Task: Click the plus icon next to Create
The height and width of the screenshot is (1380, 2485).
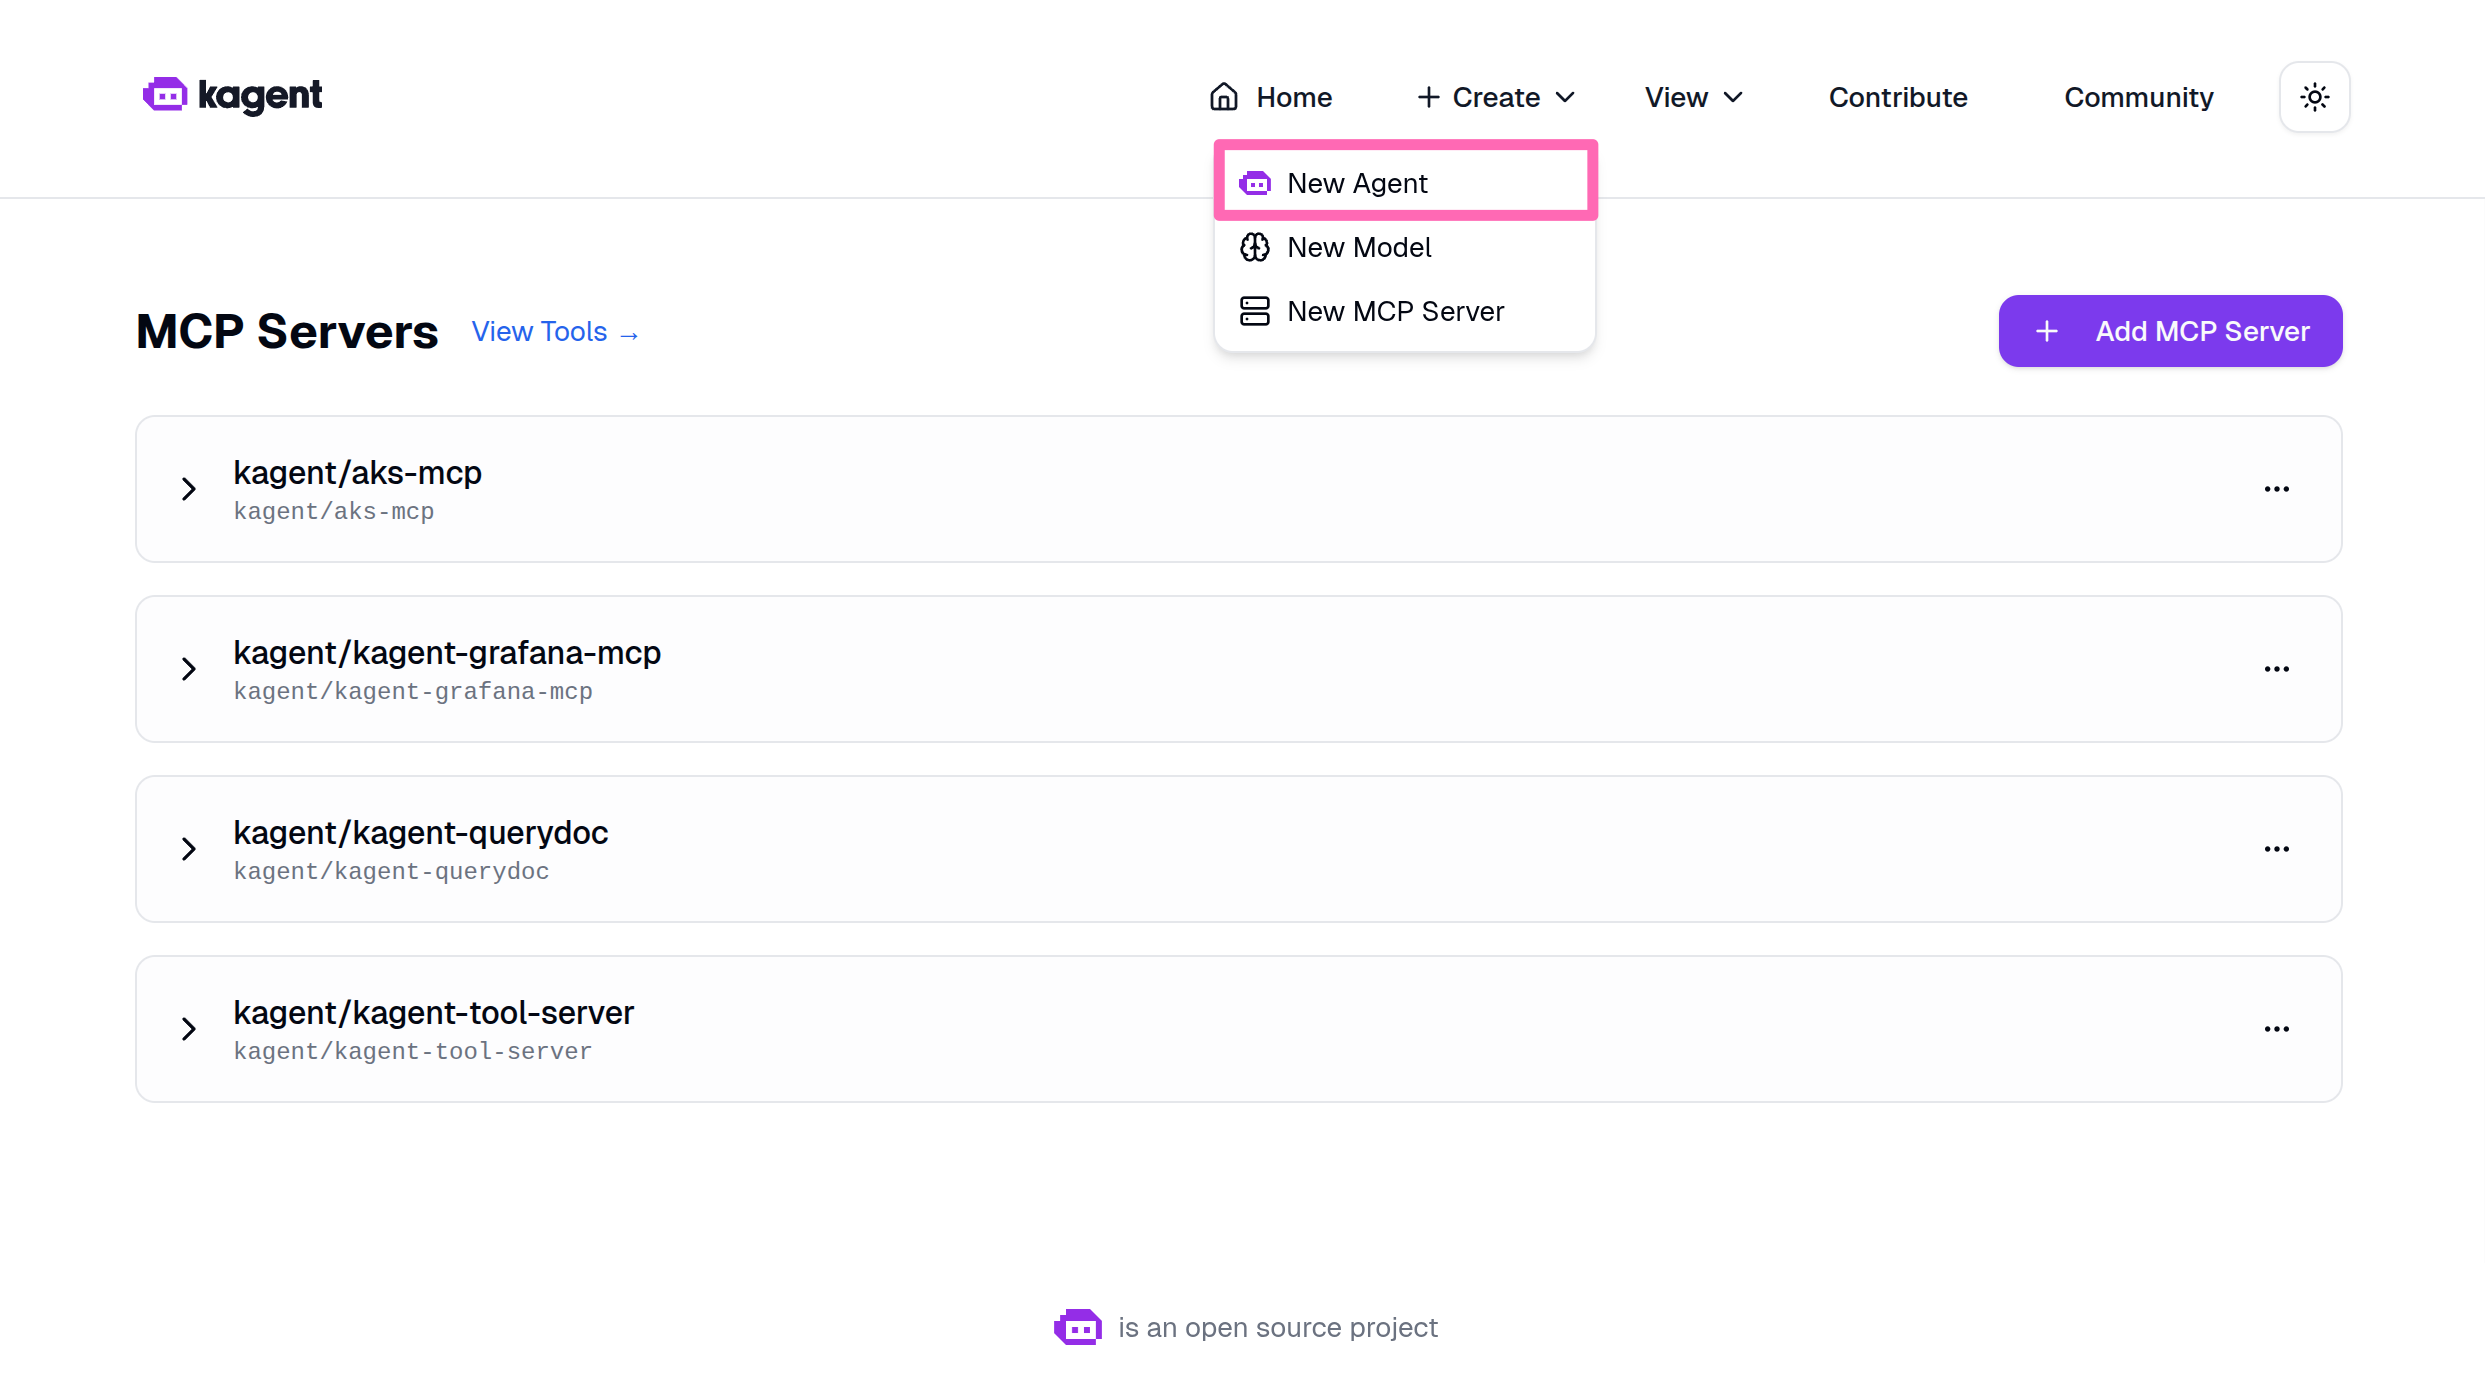Action: click(x=1429, y=96)
